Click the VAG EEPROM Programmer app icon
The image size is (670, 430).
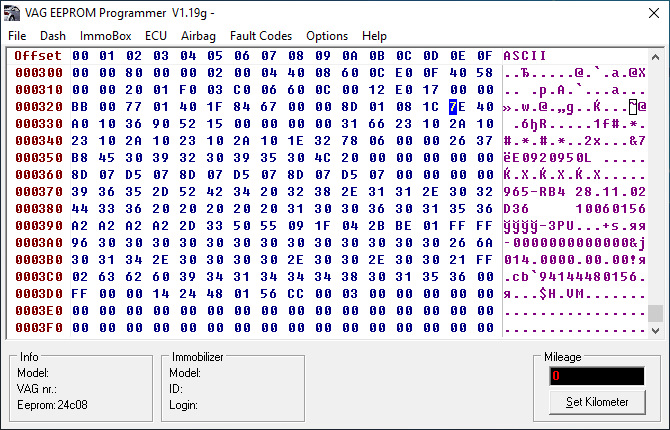point(12,13)
